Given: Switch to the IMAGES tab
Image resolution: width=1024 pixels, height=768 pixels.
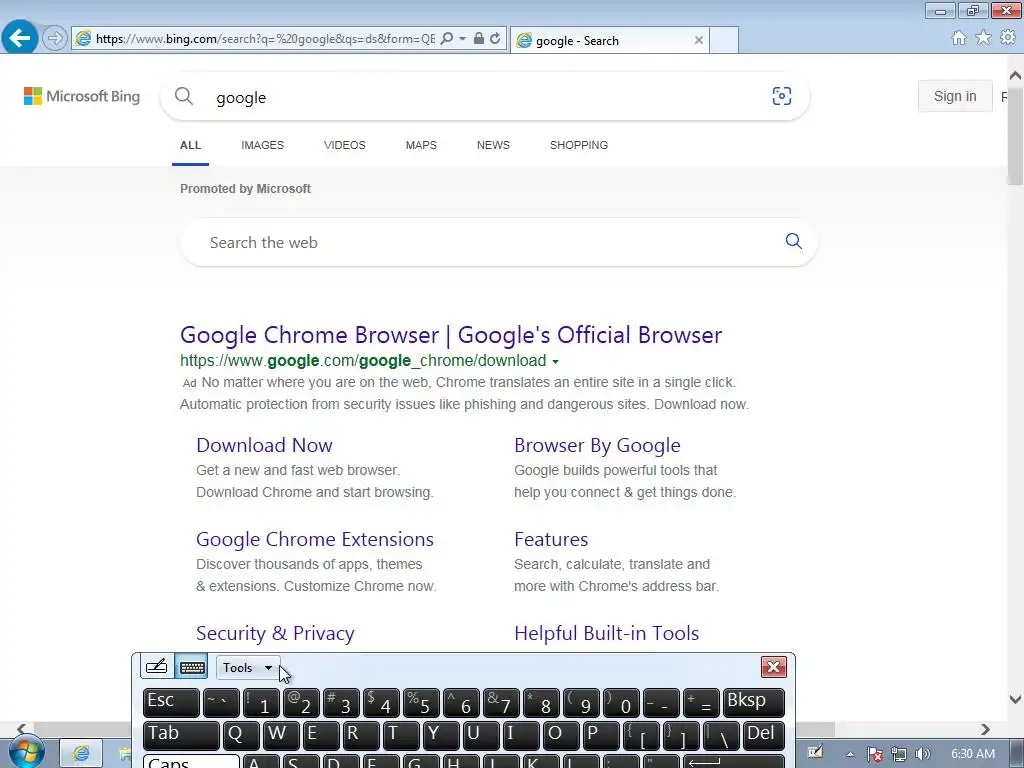Looking at the screenshot, I should point(263,145).
